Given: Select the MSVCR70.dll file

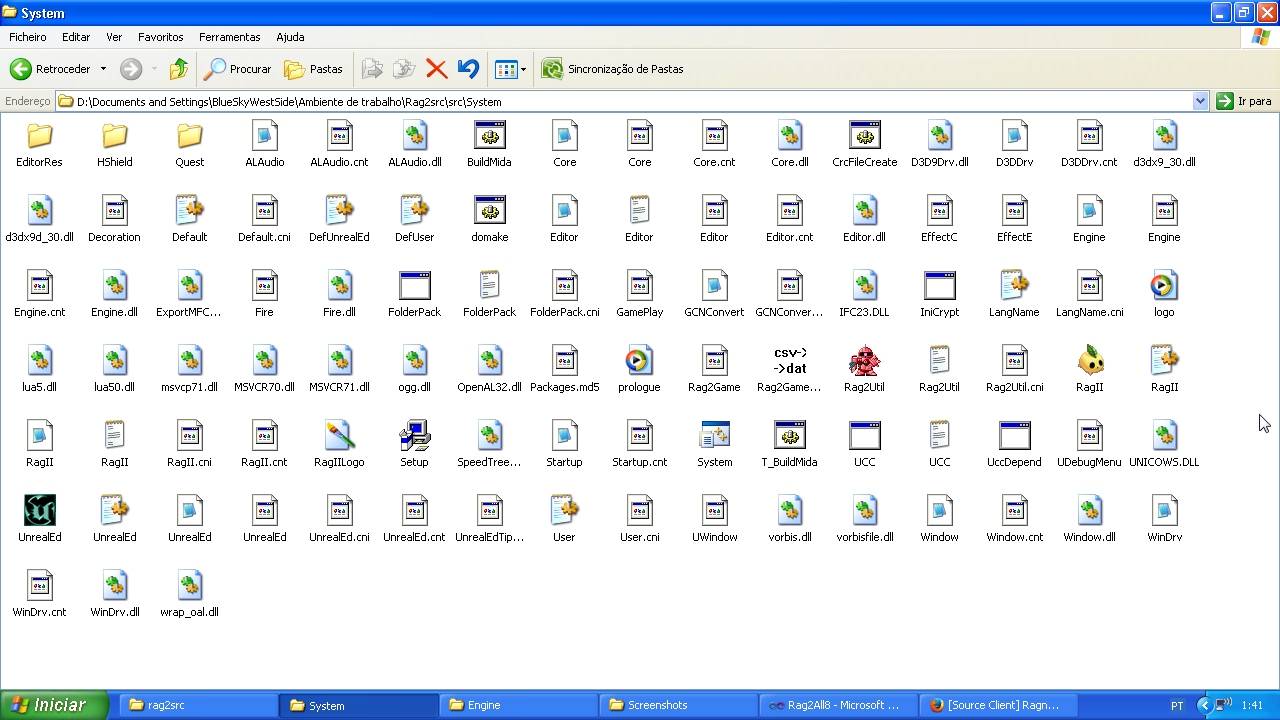Looking at the screenshot, I should pyautogui.click(x=264, y=369).
